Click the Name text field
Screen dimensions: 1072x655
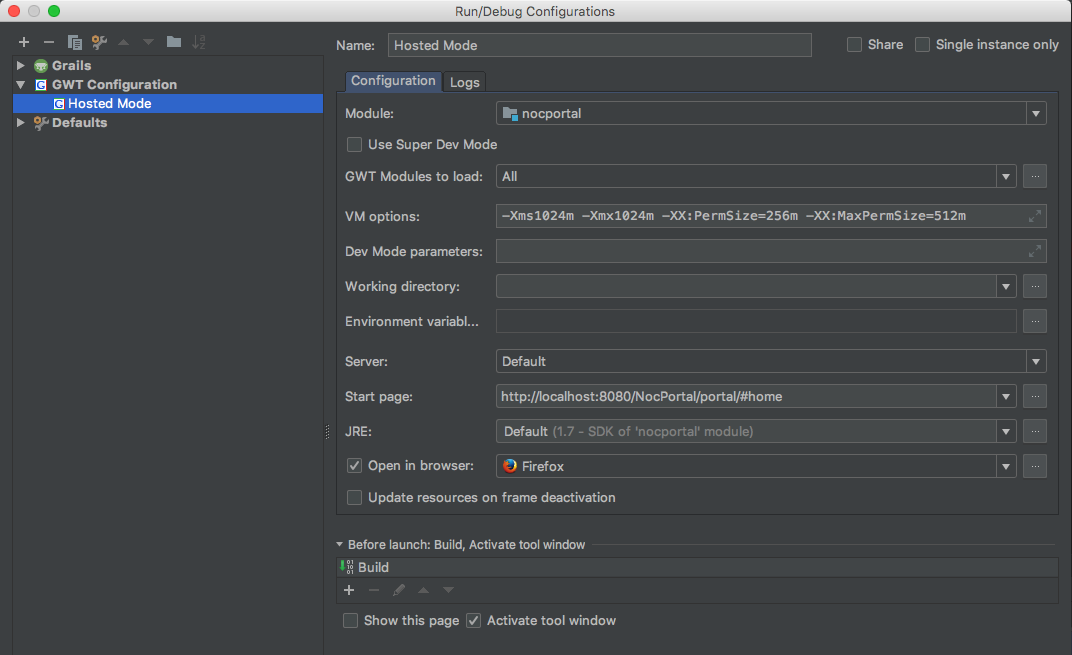tap(599, 45)
